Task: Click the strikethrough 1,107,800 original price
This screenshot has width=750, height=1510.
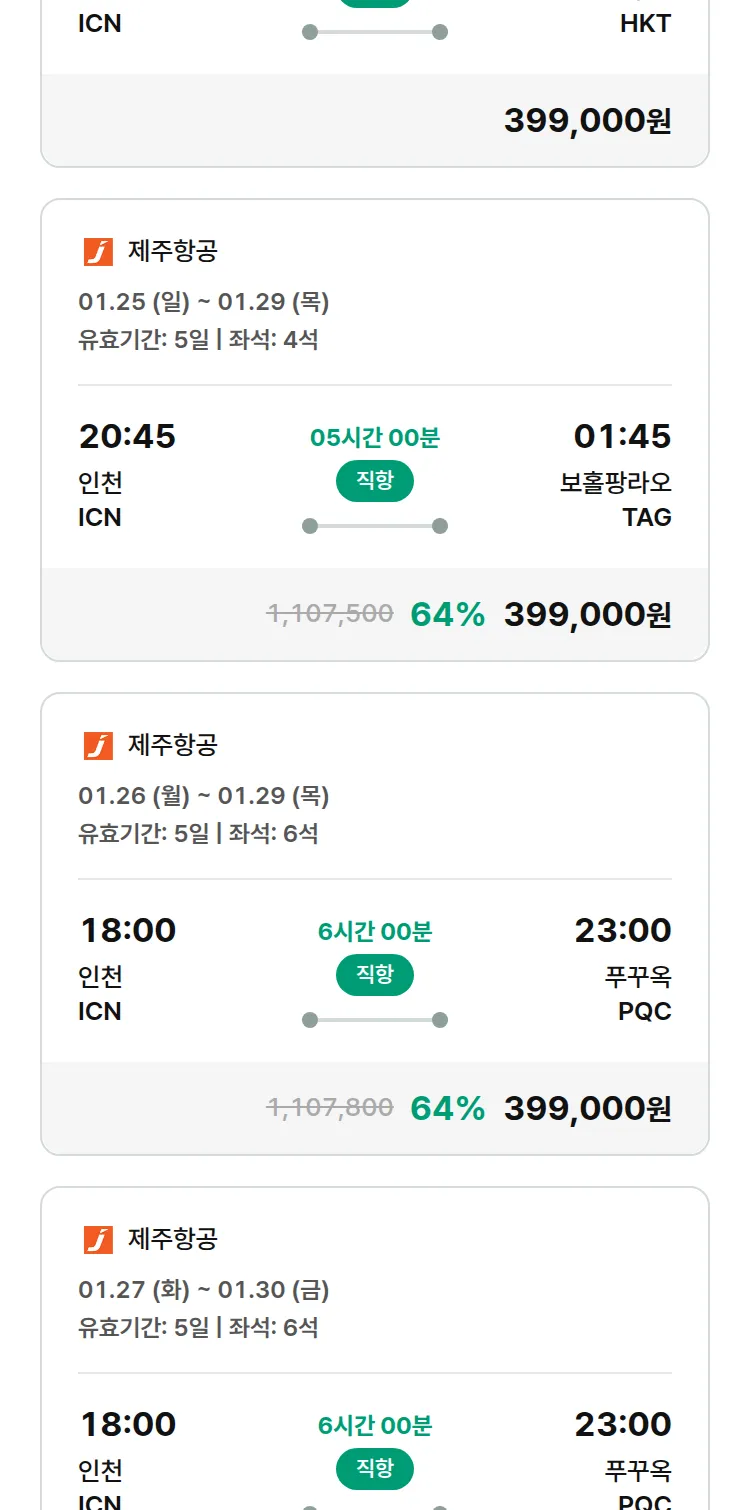Action: pos(330,1108)
